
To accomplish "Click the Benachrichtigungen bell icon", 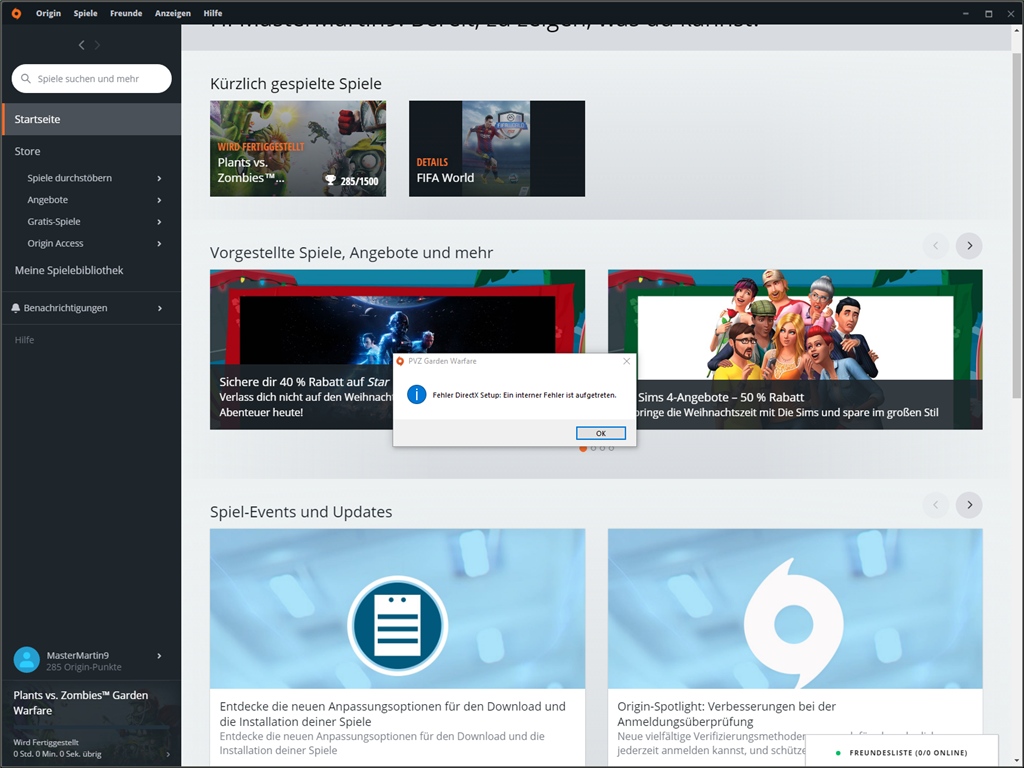I will [16, 308].
